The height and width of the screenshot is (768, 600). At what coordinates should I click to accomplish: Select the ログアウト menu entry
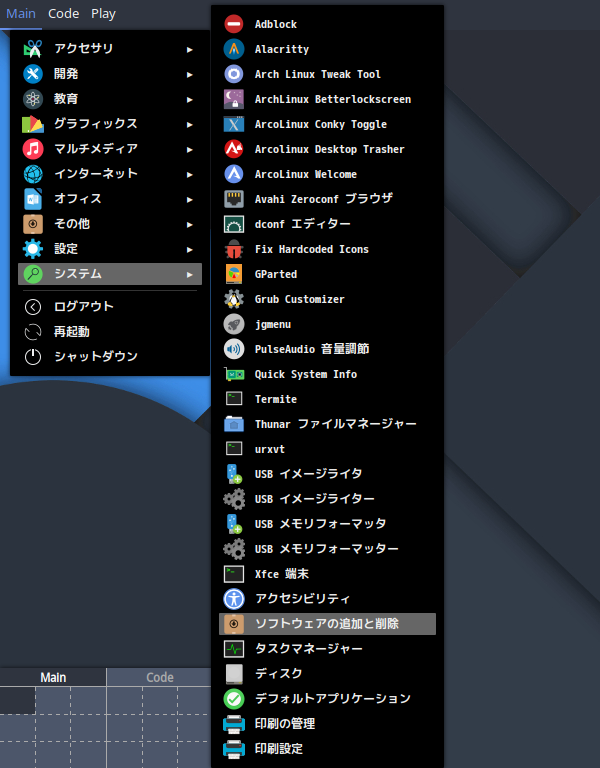pyautogui.click(x=110, y=307)
